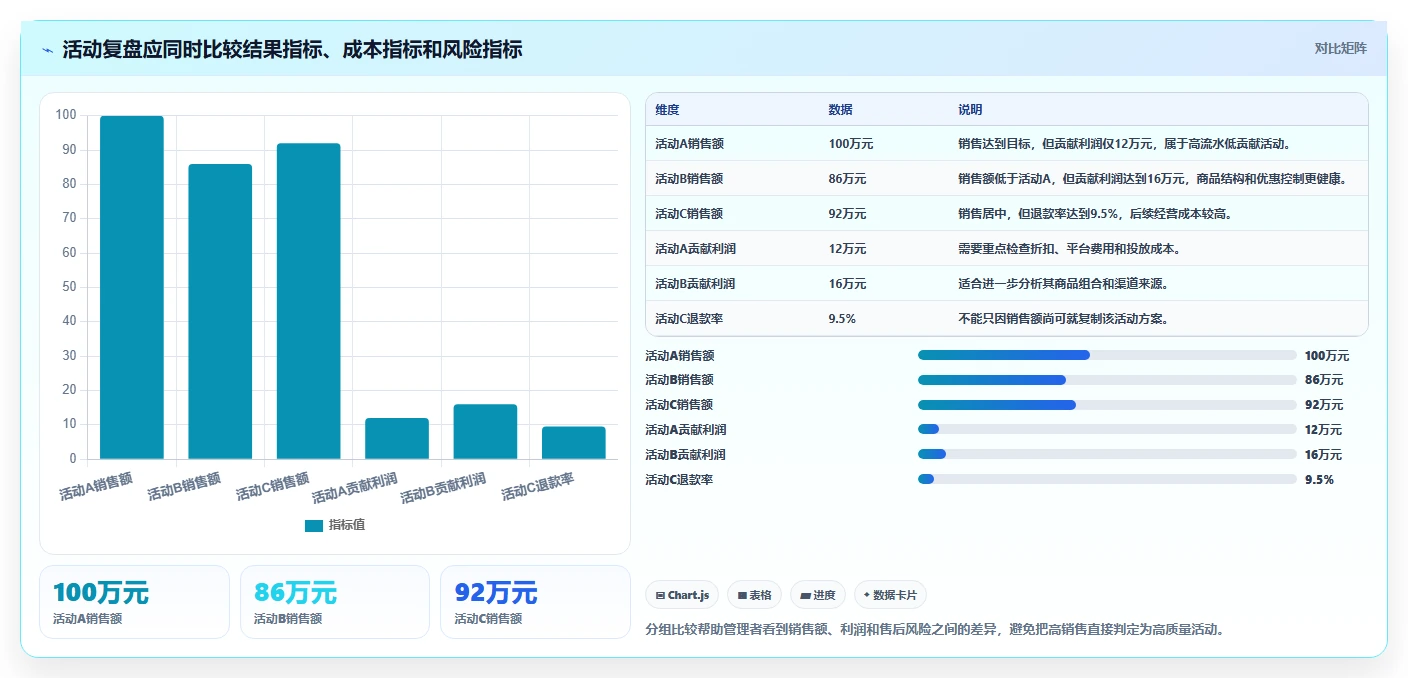Viewport: 1408px width, 678px height.
Task: Click the Chart.js chip
Action: [x=682, y=595]
